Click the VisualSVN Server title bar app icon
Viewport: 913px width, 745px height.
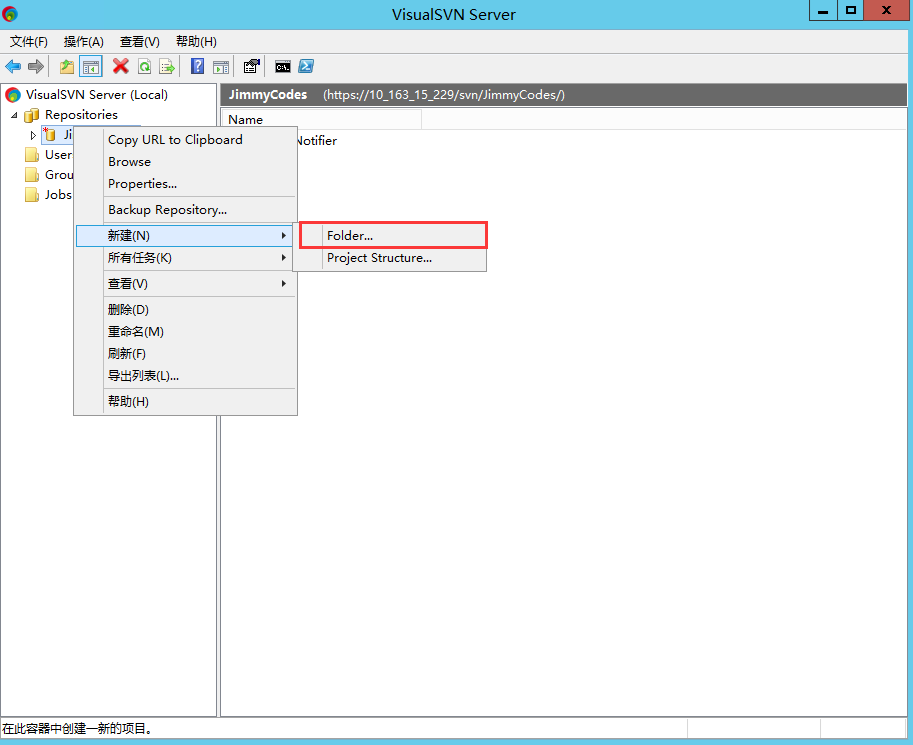pos(10,13)
